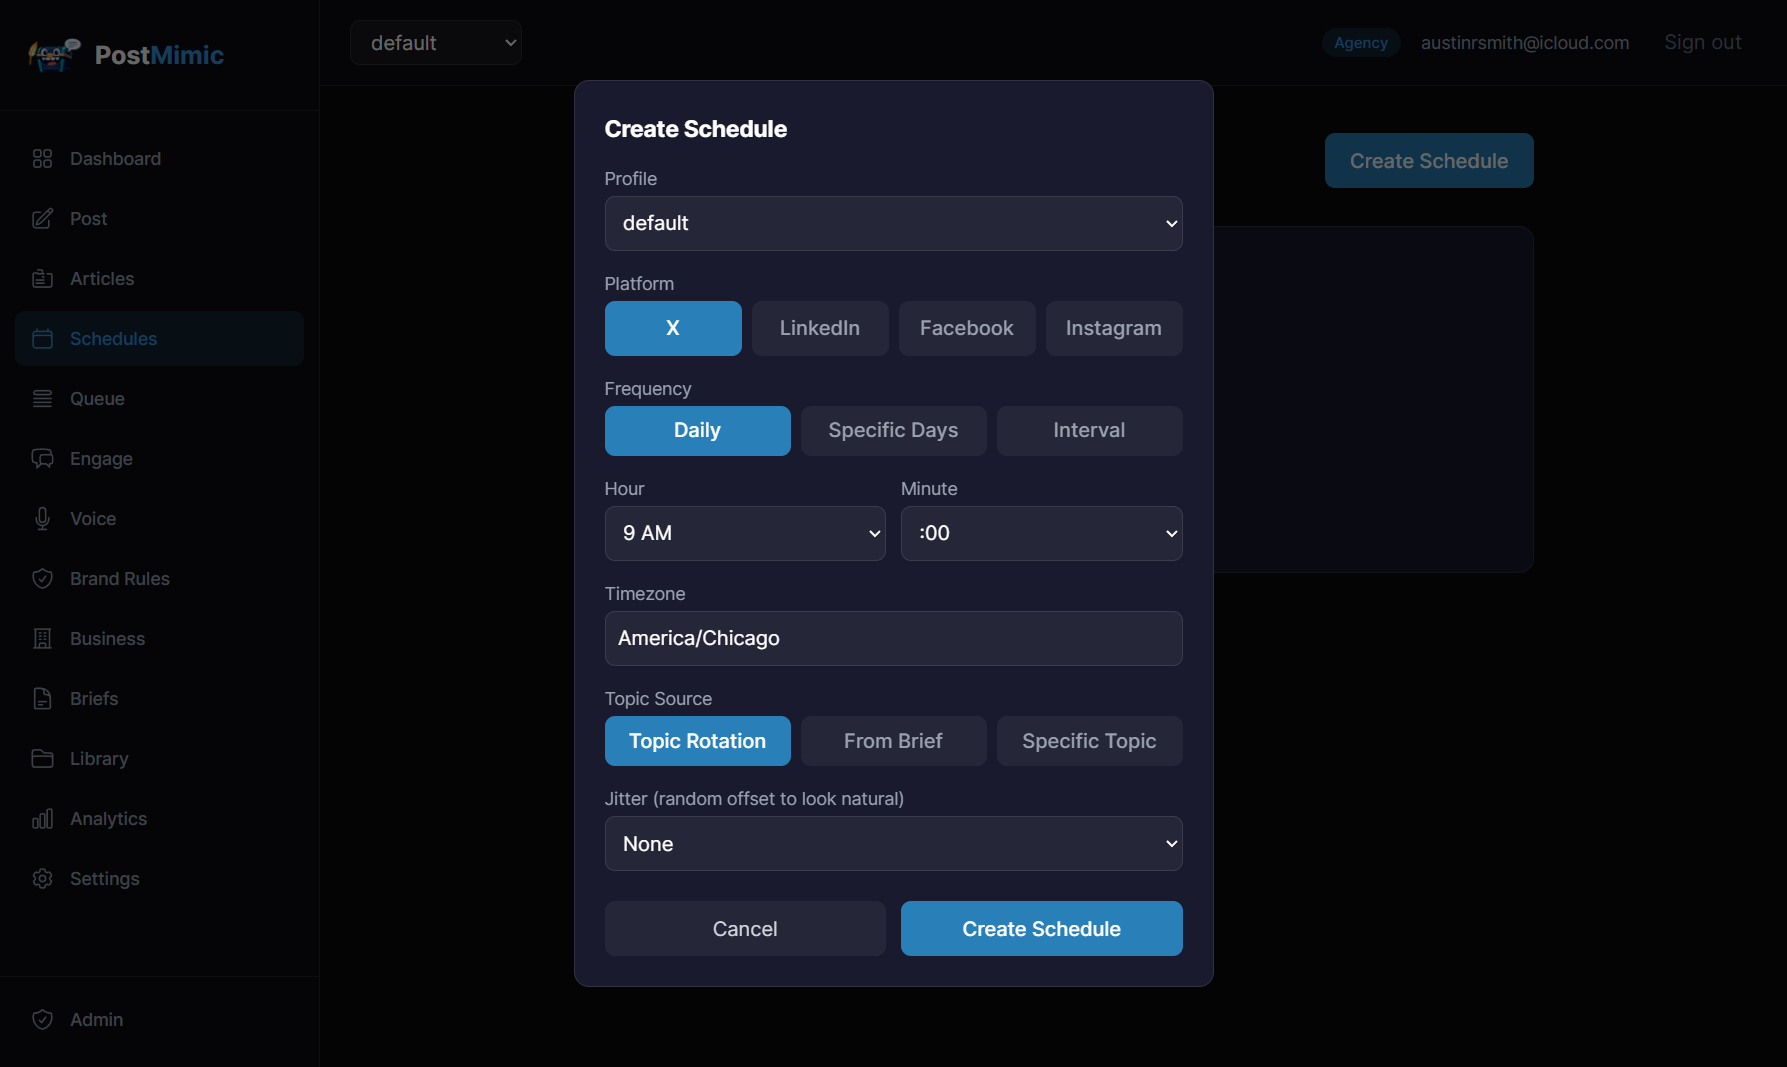The image size is (1787, 1067).
Task: Open the Minute dropdown showing :00
Action: (1042, 533)
